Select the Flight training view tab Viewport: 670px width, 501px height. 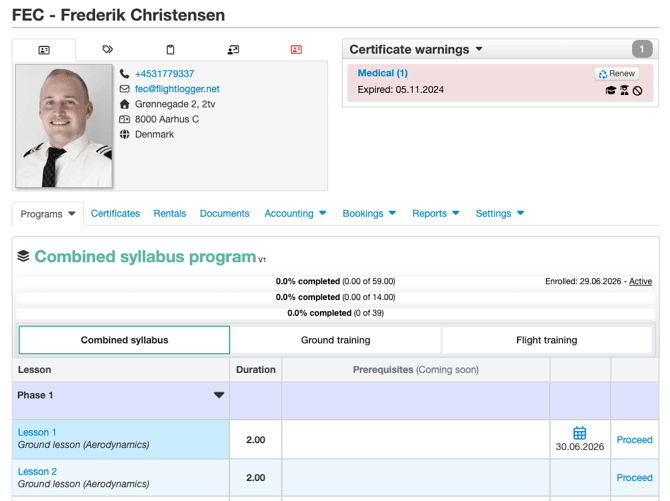[547, 340]
